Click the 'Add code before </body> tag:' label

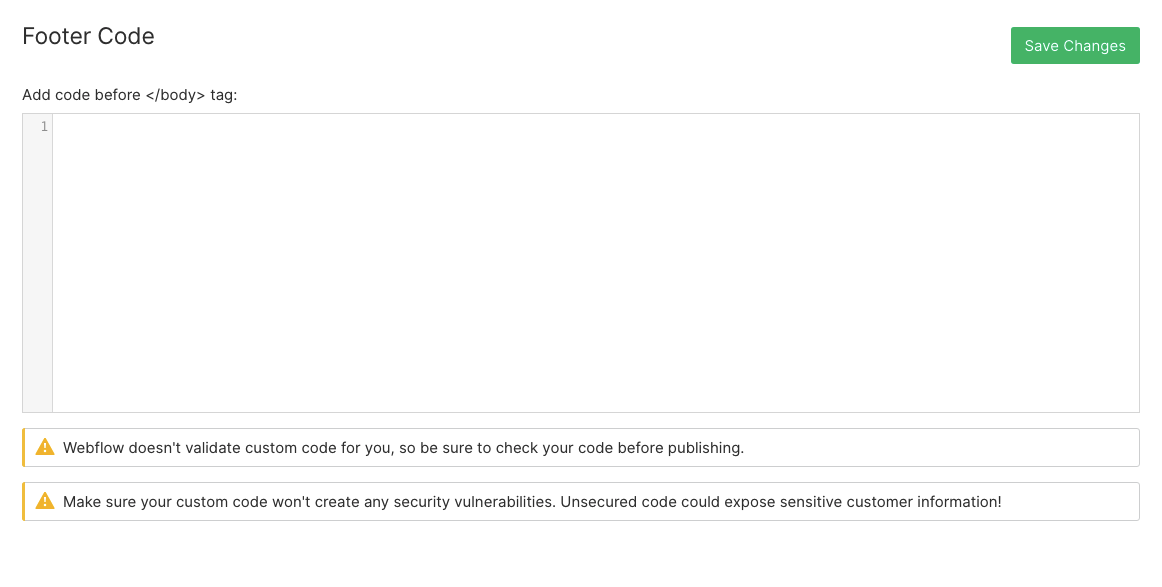click(130, 95)
